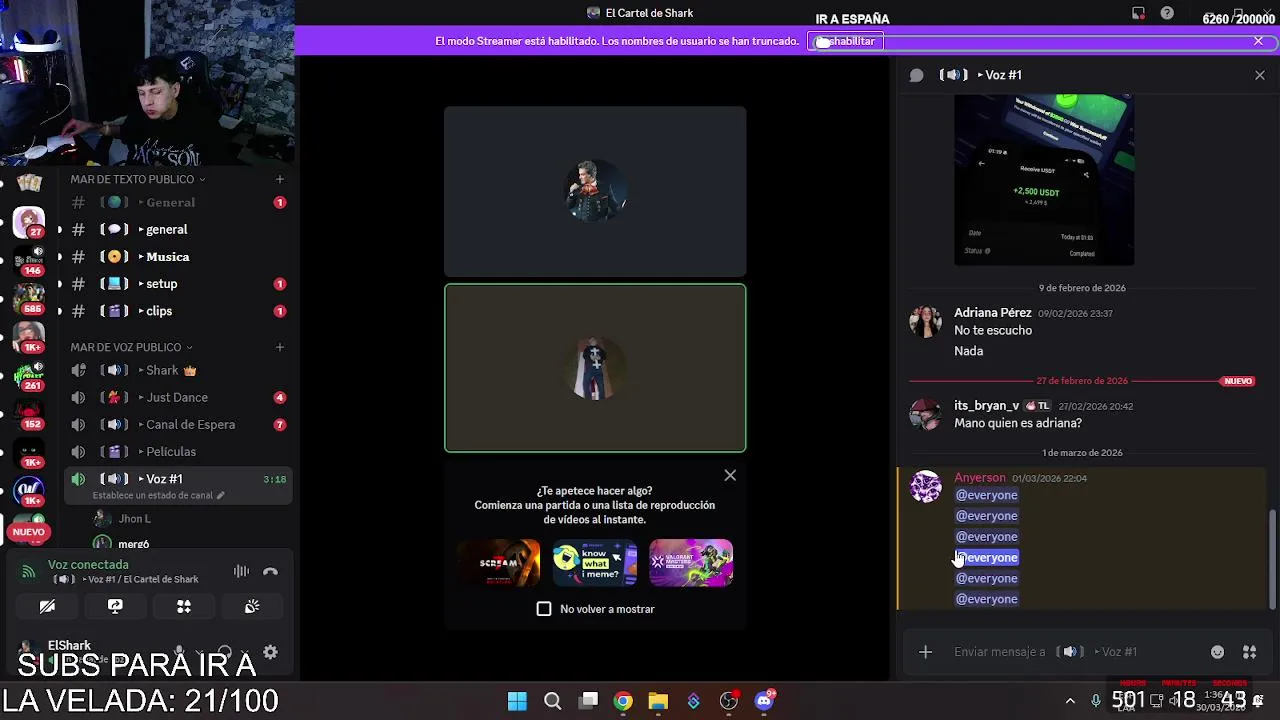Viewport: 1280px width, 720px height.
Task: Open attachment plus button in chat
Action: click(x=925, y=652)
